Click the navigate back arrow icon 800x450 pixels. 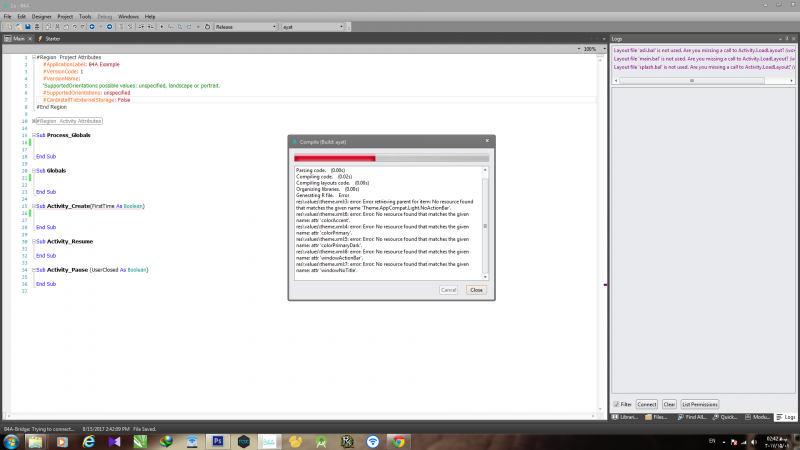click(x=91, y=26)
